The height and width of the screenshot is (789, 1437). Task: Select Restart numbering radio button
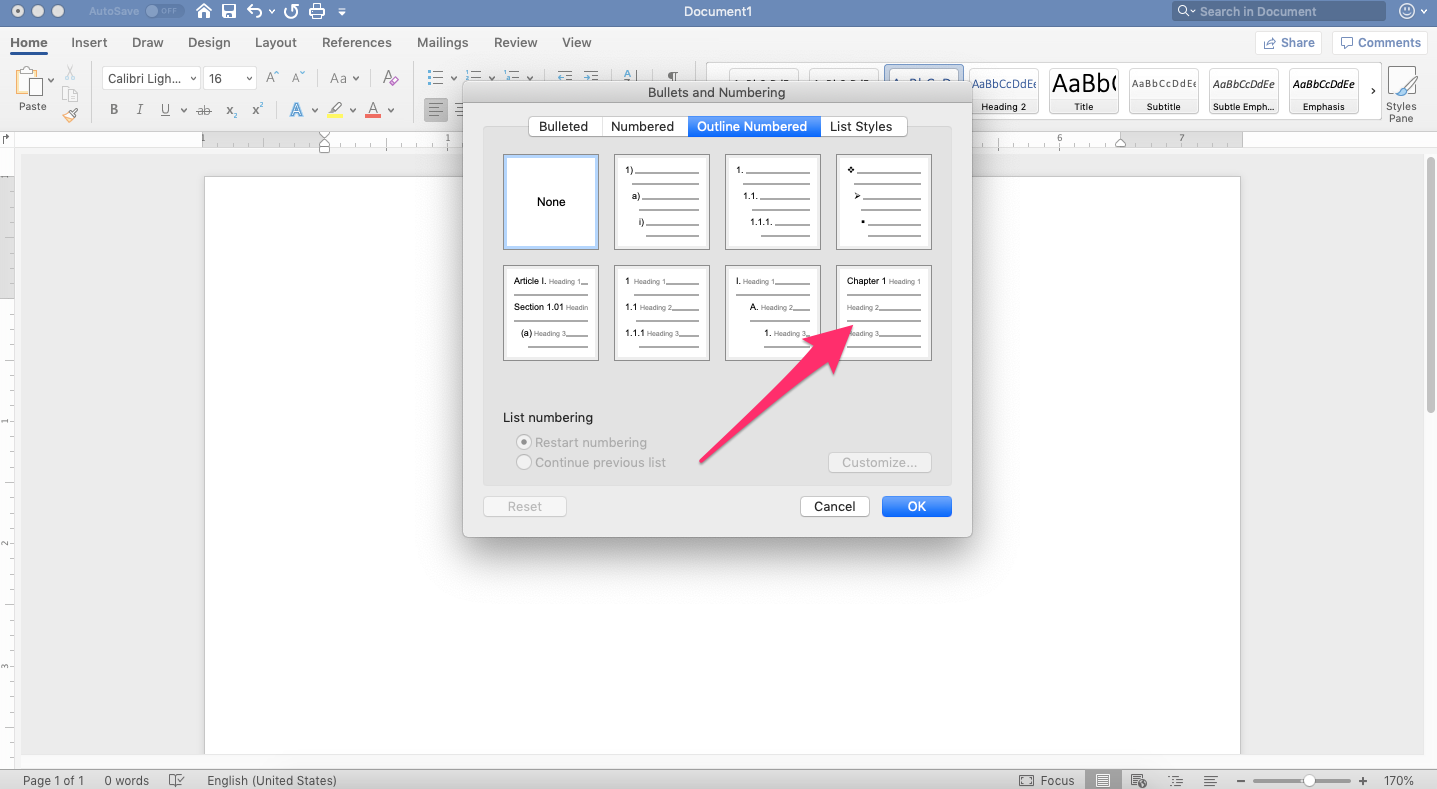pos(523,442)
